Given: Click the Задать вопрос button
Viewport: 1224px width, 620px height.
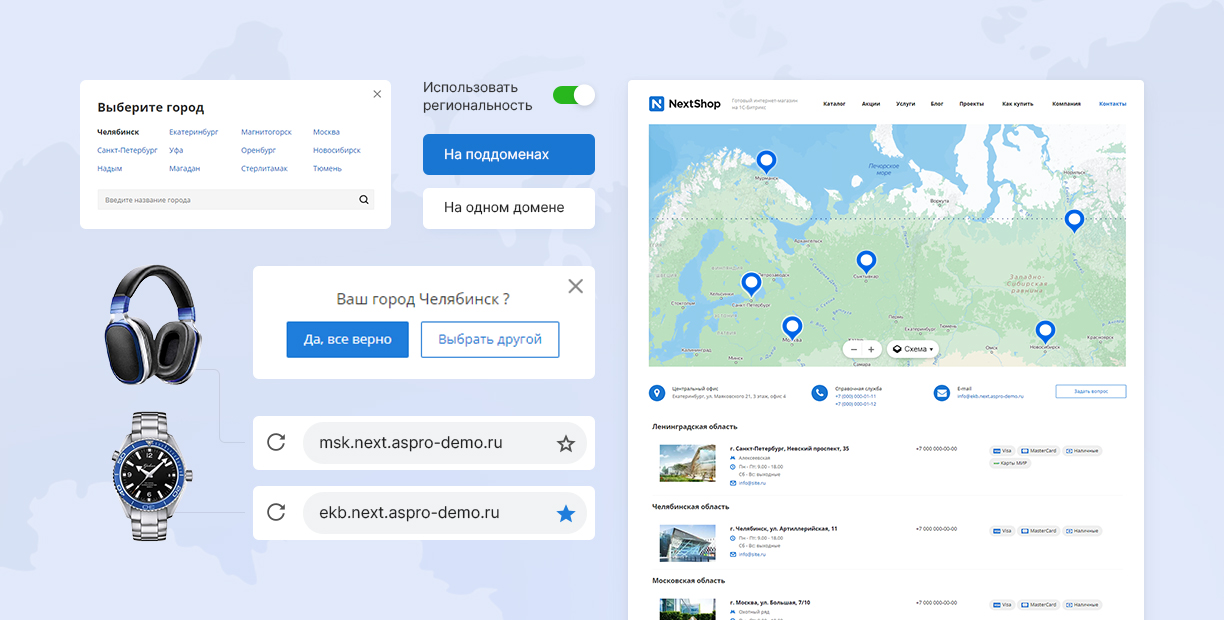Looking at the screenshot, I should [x=1091, y=391].
